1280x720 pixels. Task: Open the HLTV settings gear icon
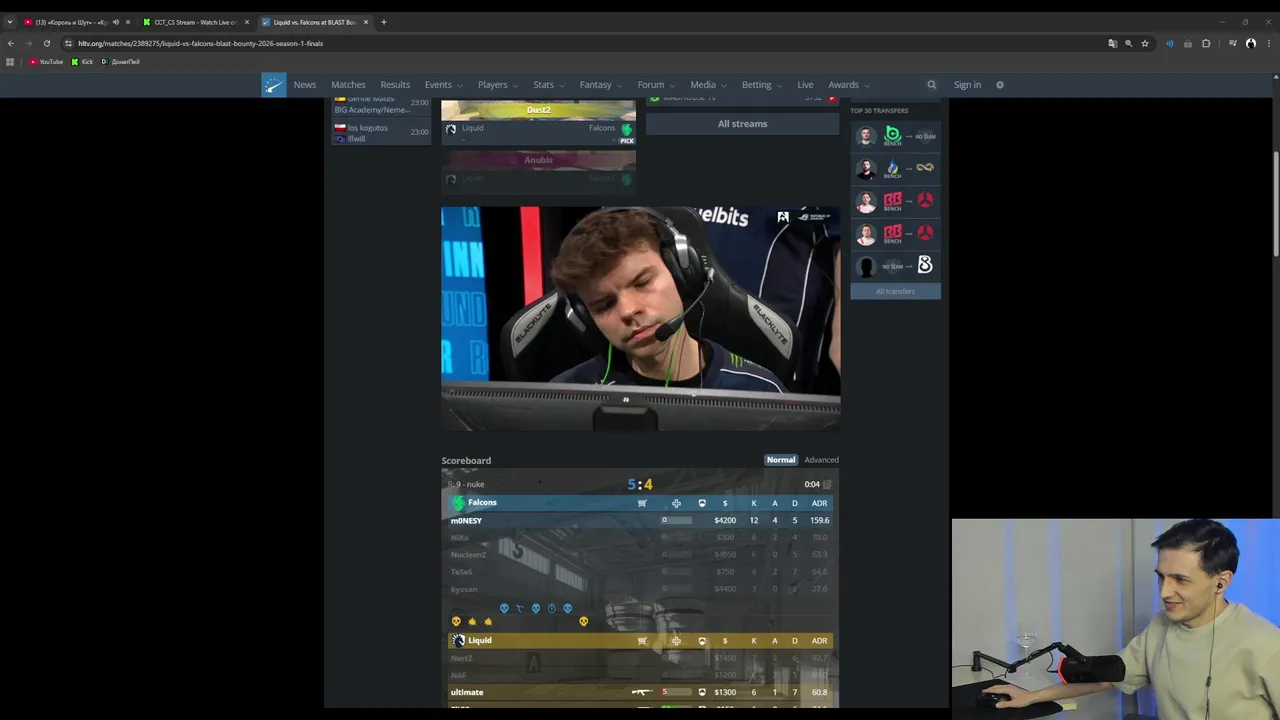999,85
